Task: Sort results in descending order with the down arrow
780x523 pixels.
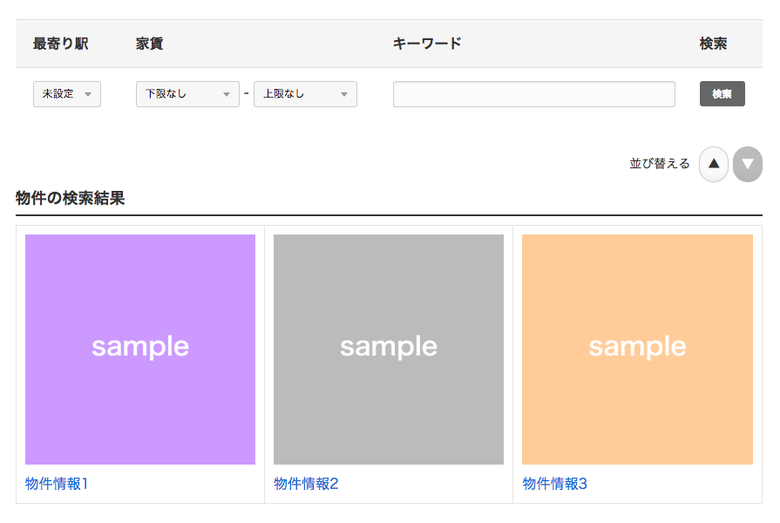Action: [x=747, y=164]
